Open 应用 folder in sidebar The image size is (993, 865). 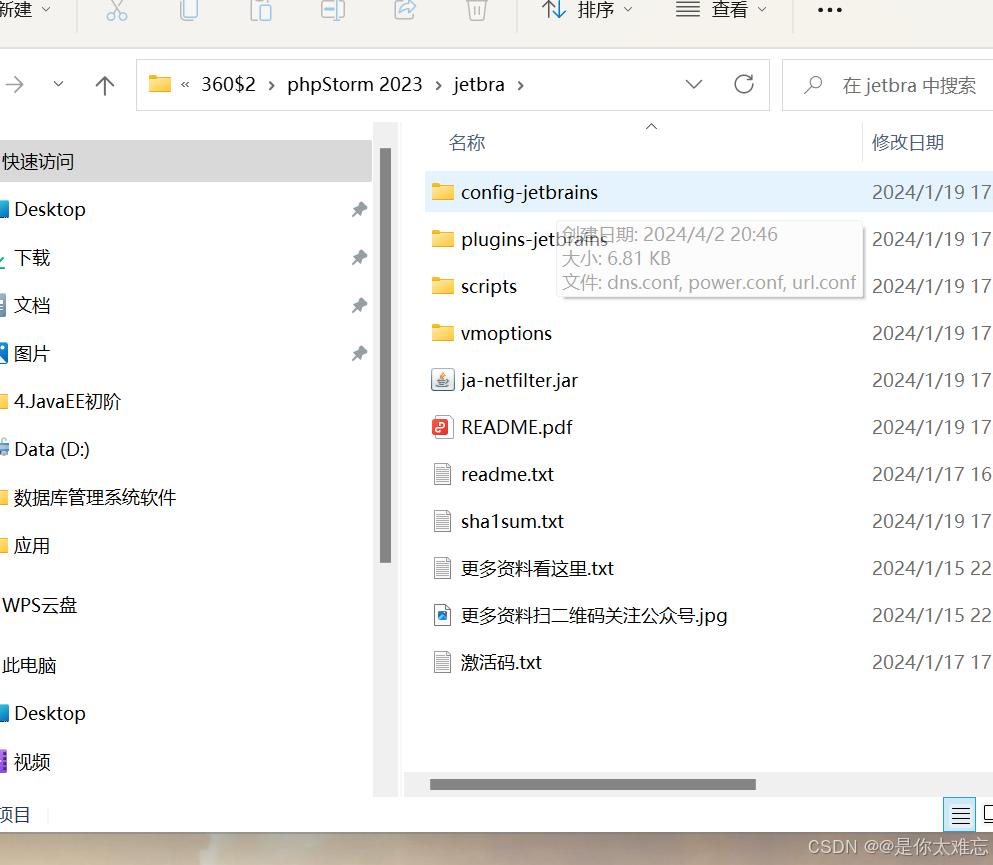pos(31,546)
